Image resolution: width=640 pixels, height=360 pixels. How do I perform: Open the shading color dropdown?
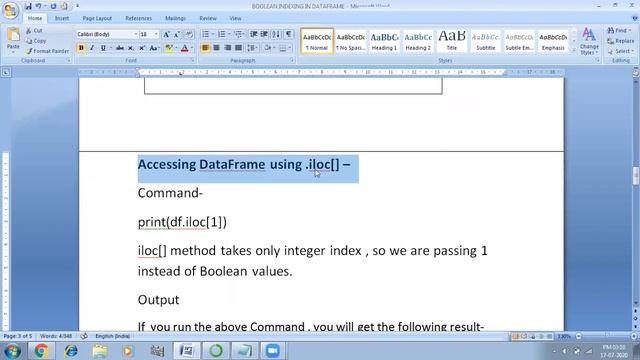pos(274,48)
